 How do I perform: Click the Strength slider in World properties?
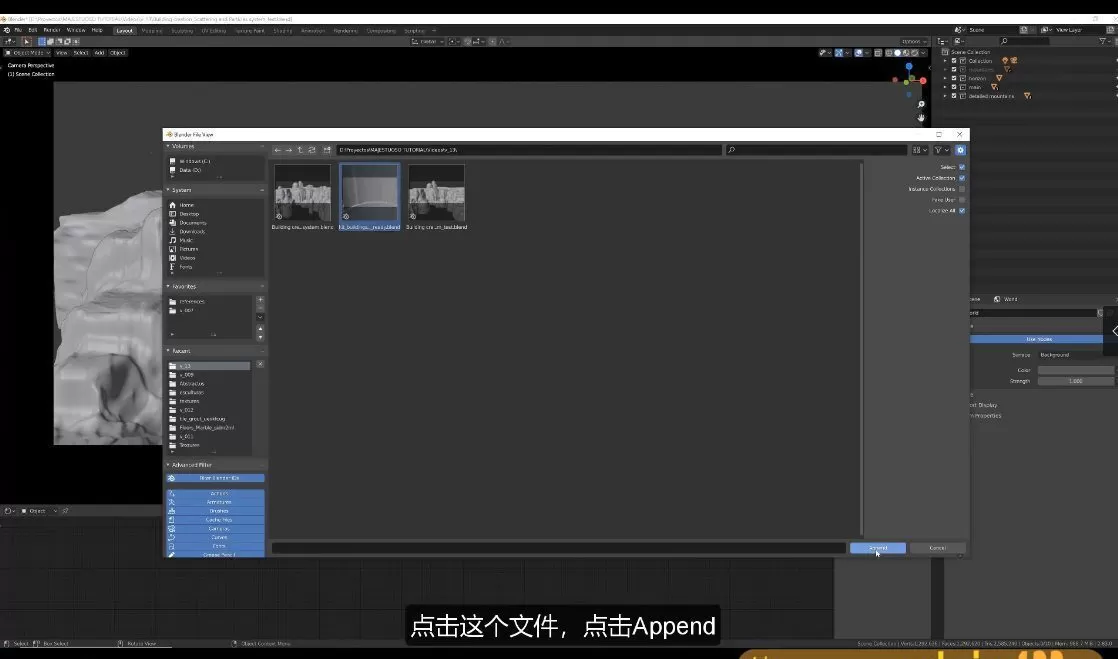coord(1077,380)
